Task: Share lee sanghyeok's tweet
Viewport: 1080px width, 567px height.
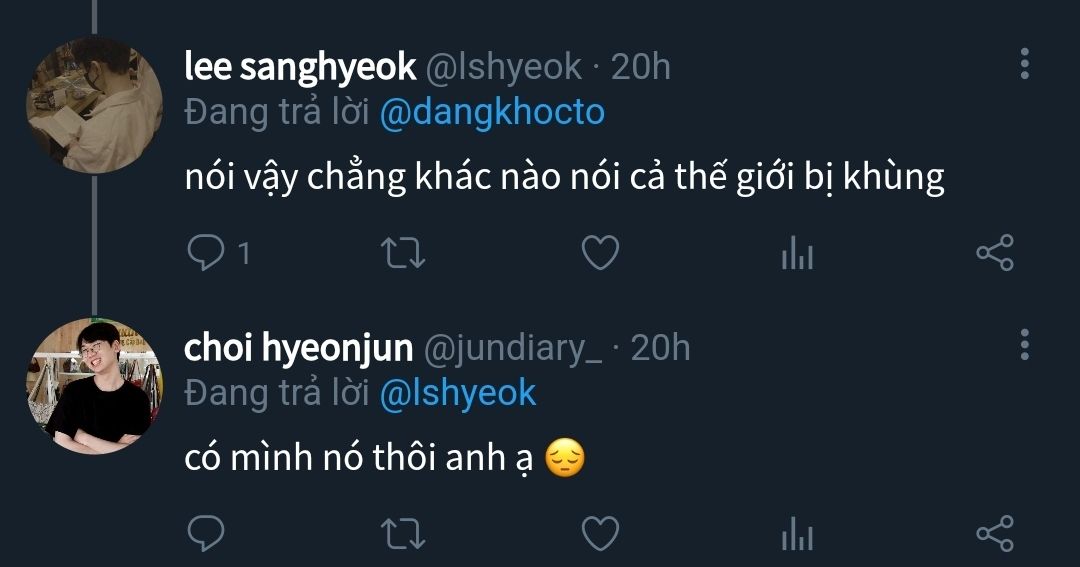Action: (x=994, y=253)
